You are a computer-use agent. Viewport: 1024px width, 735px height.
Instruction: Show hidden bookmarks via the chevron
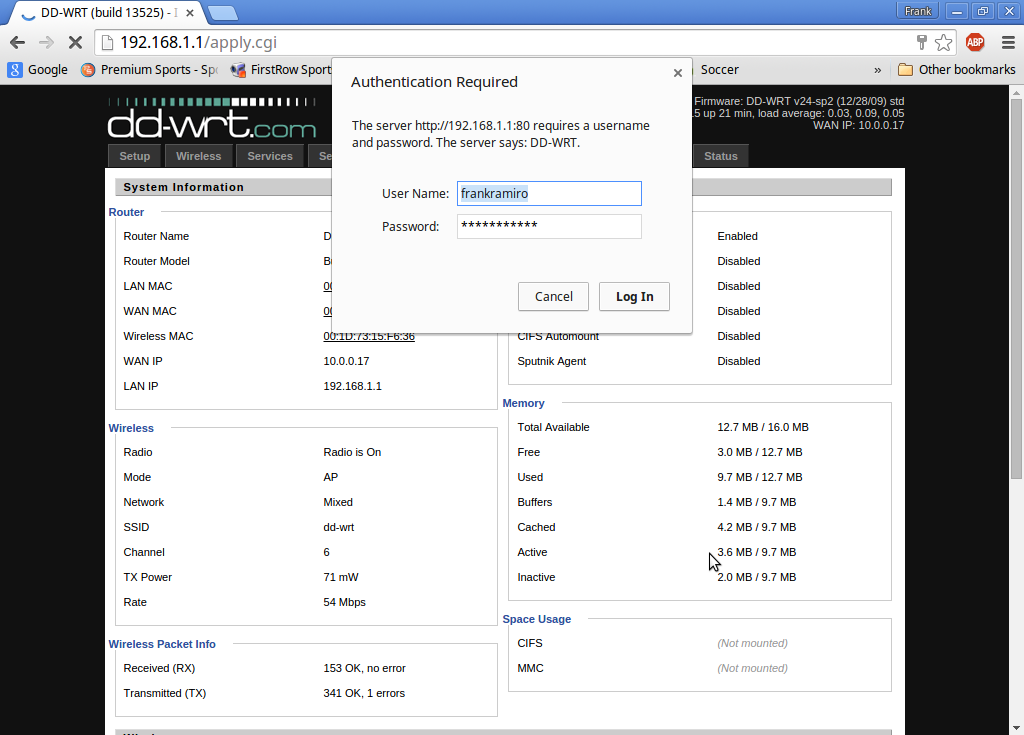[877, 70]
